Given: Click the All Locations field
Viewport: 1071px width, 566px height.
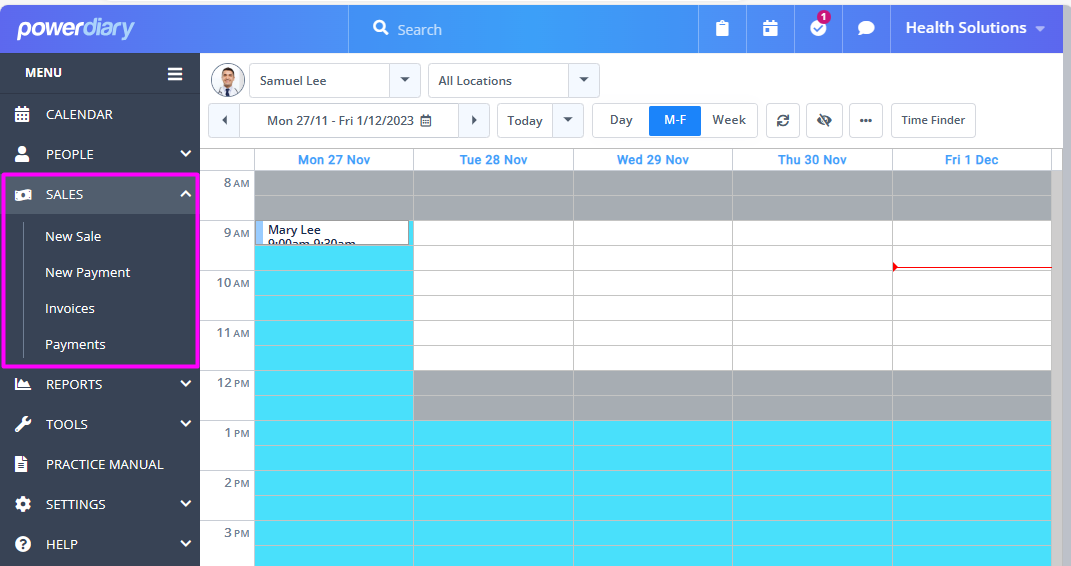Looking at the screenshot, I should (499, 81).
